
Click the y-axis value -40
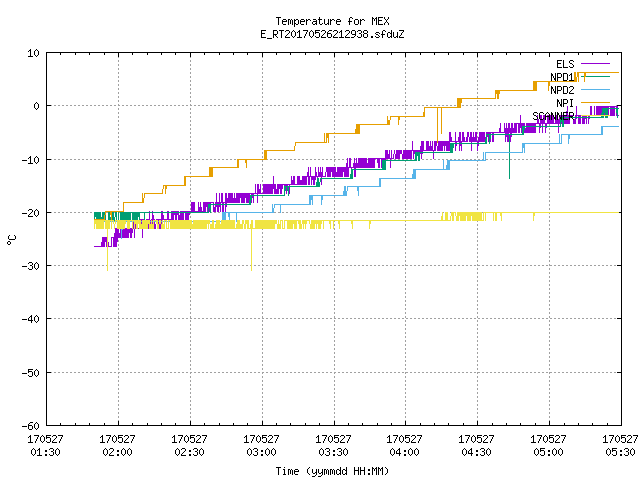[x=31, y=319]
